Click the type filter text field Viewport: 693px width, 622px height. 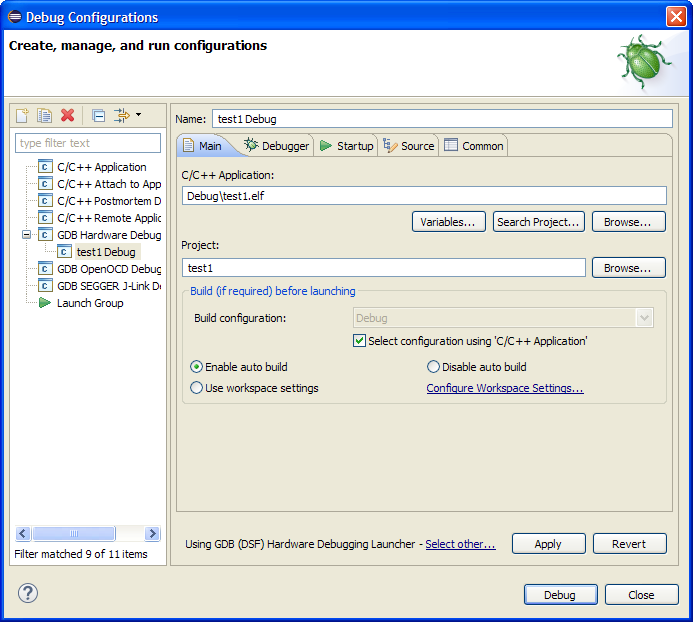point(88,143)
